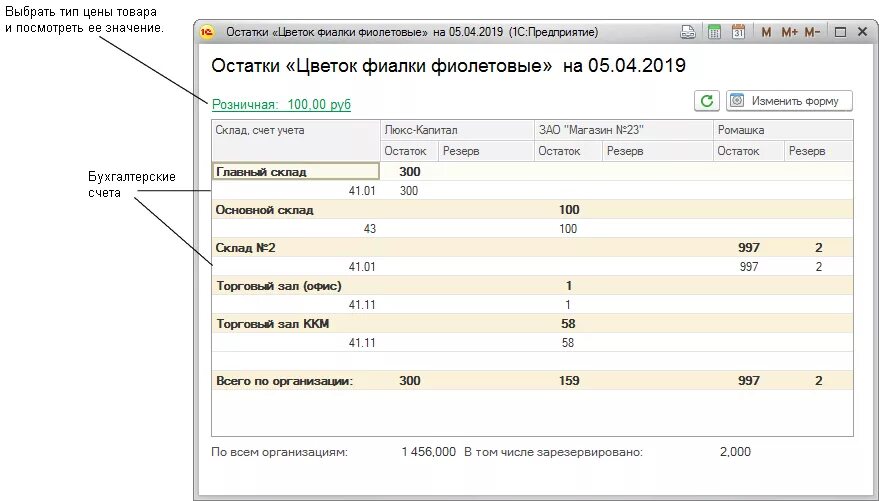Open the calculator icon in title bar
Screen dimensions: 879x501
point(714,32)
